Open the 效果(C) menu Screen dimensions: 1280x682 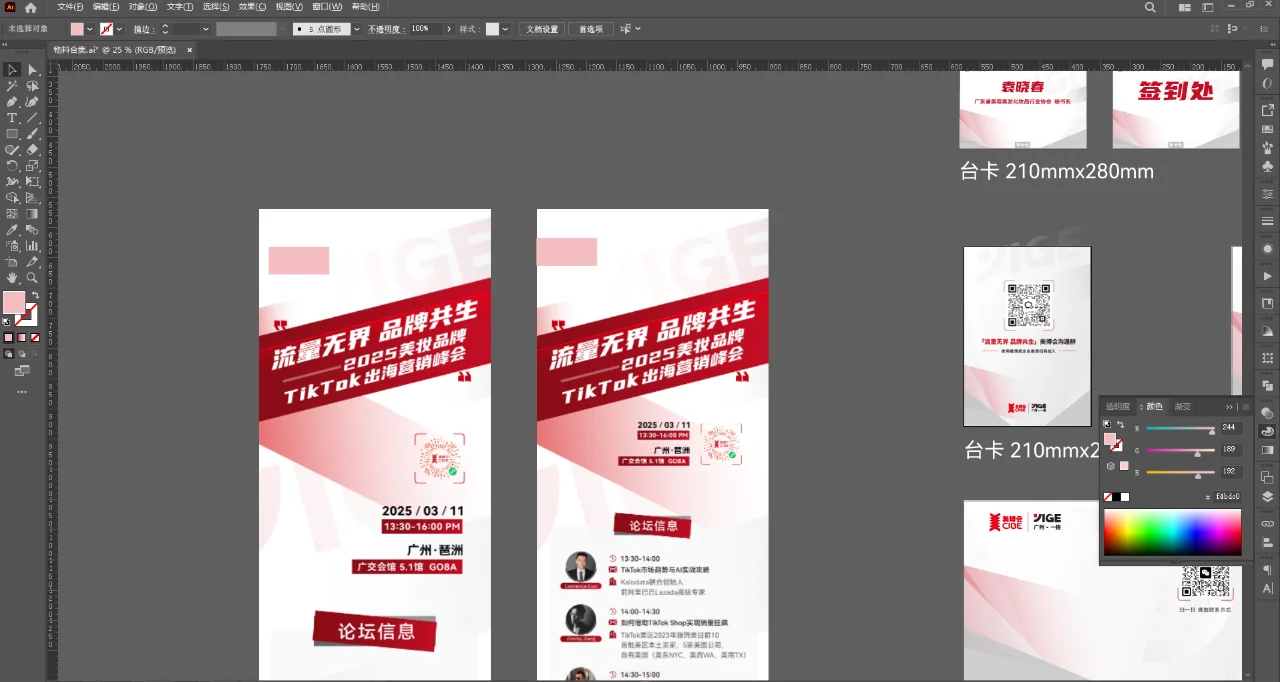coord(253,7)
